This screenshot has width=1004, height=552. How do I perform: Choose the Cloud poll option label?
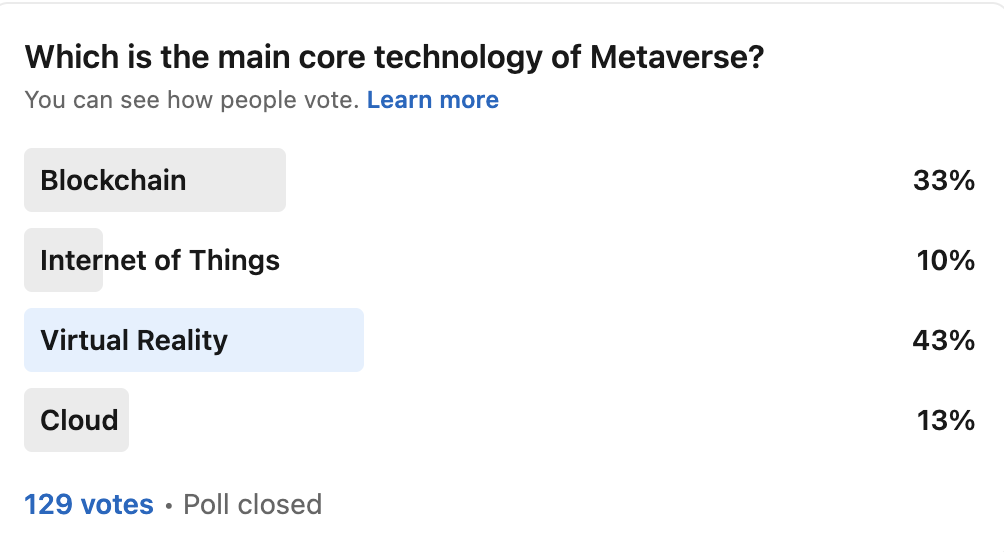click(79, 420)
